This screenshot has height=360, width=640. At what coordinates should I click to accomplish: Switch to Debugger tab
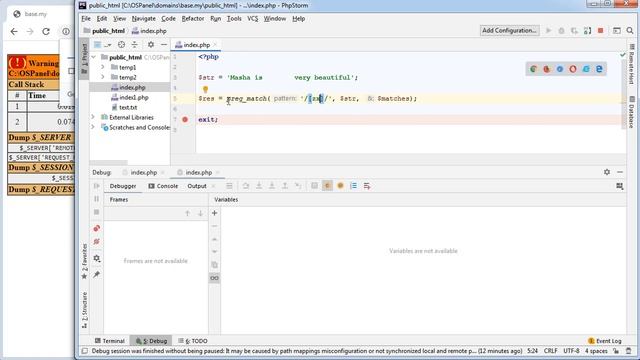click(123, 186)
